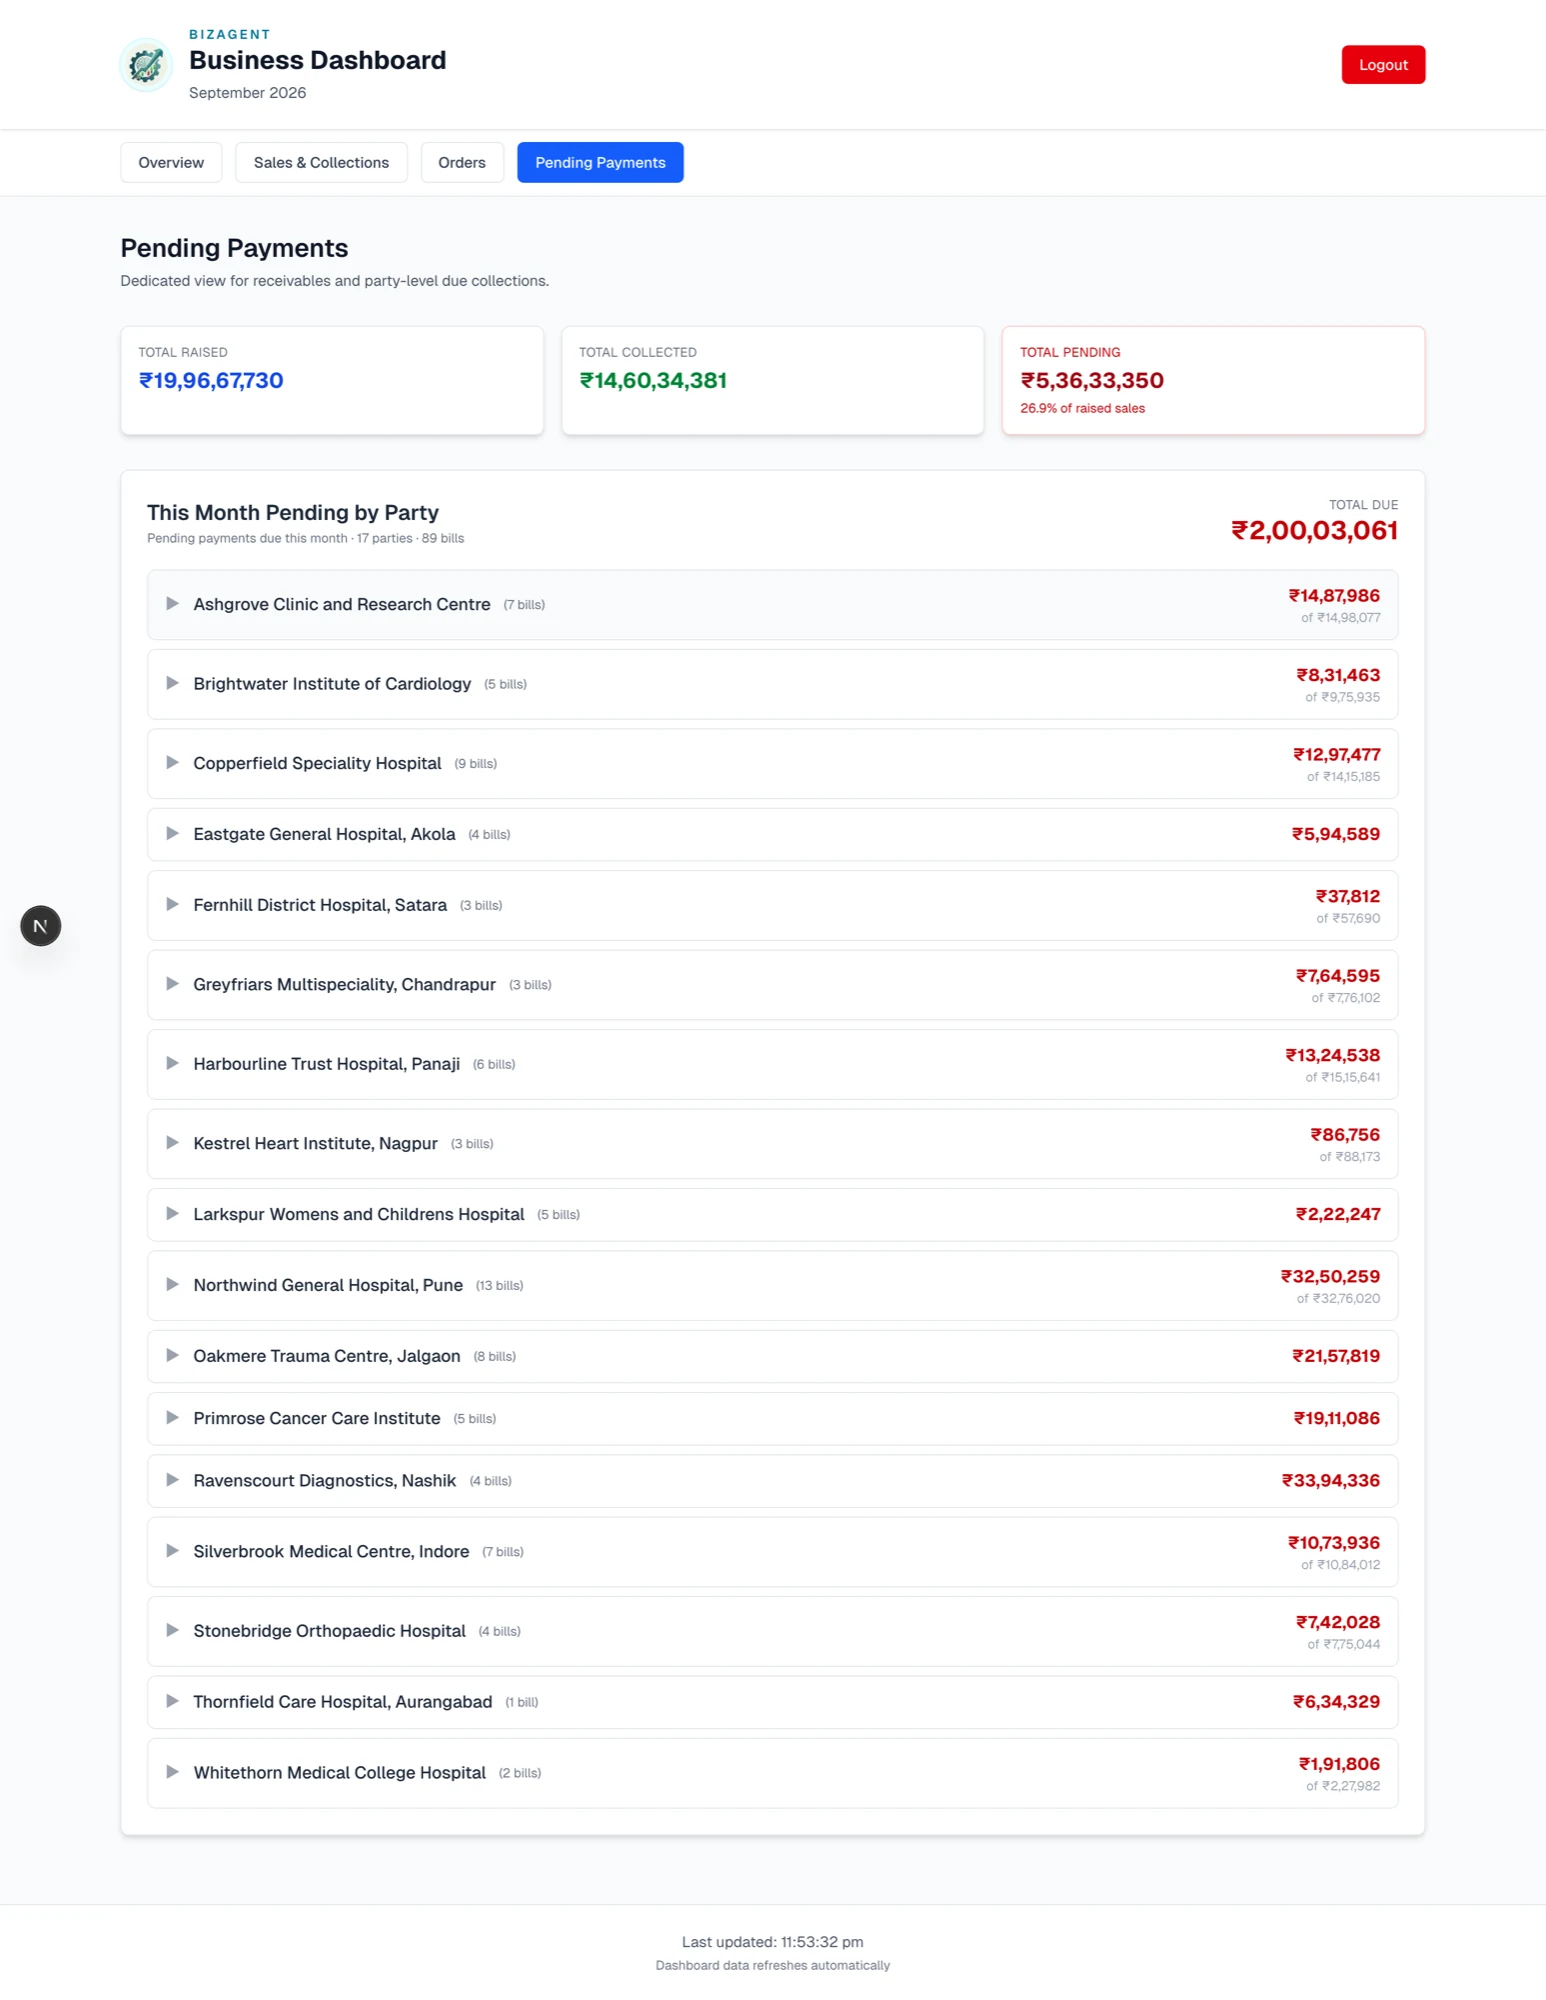Expand Silverbrook Medical Centre, Indore triangle
Screen dimensions: 1546x2000
point(172,1551)
